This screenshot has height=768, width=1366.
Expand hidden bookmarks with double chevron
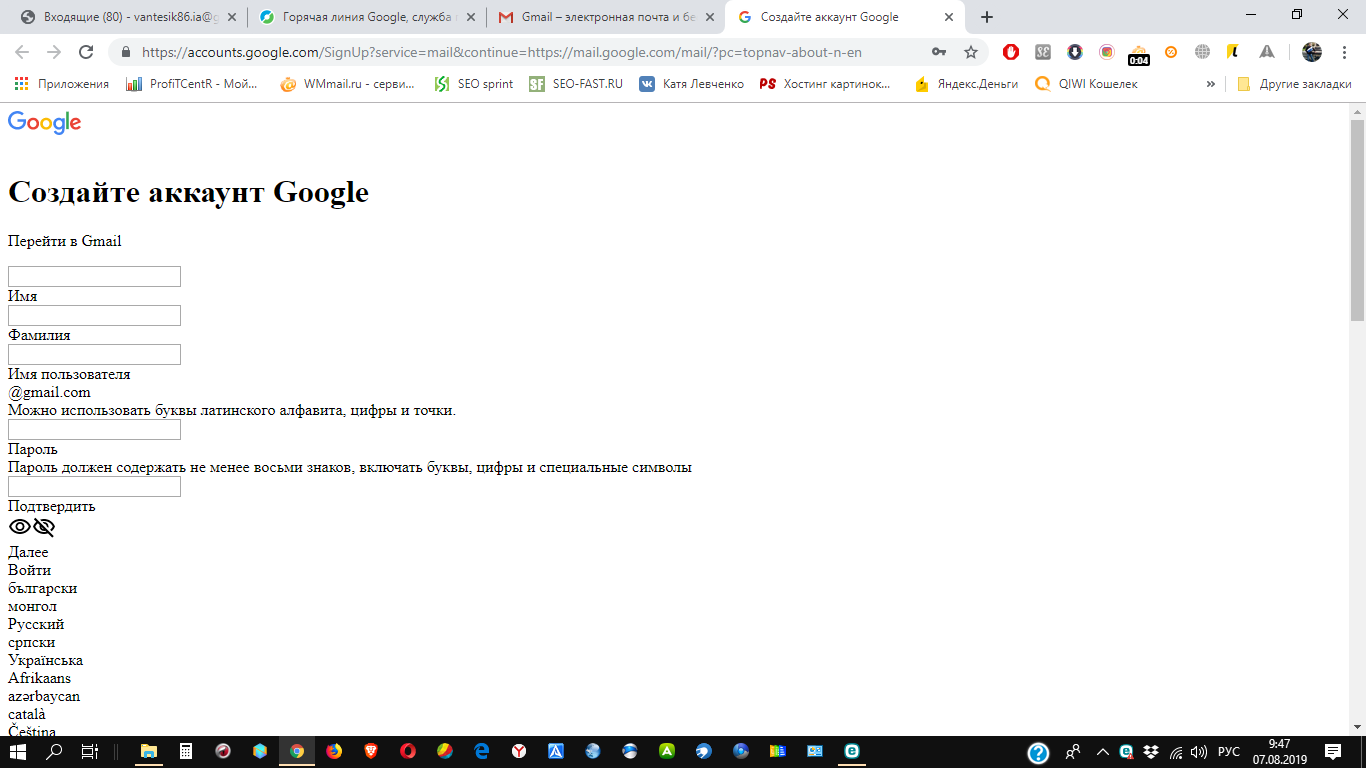coord(1211,84)
